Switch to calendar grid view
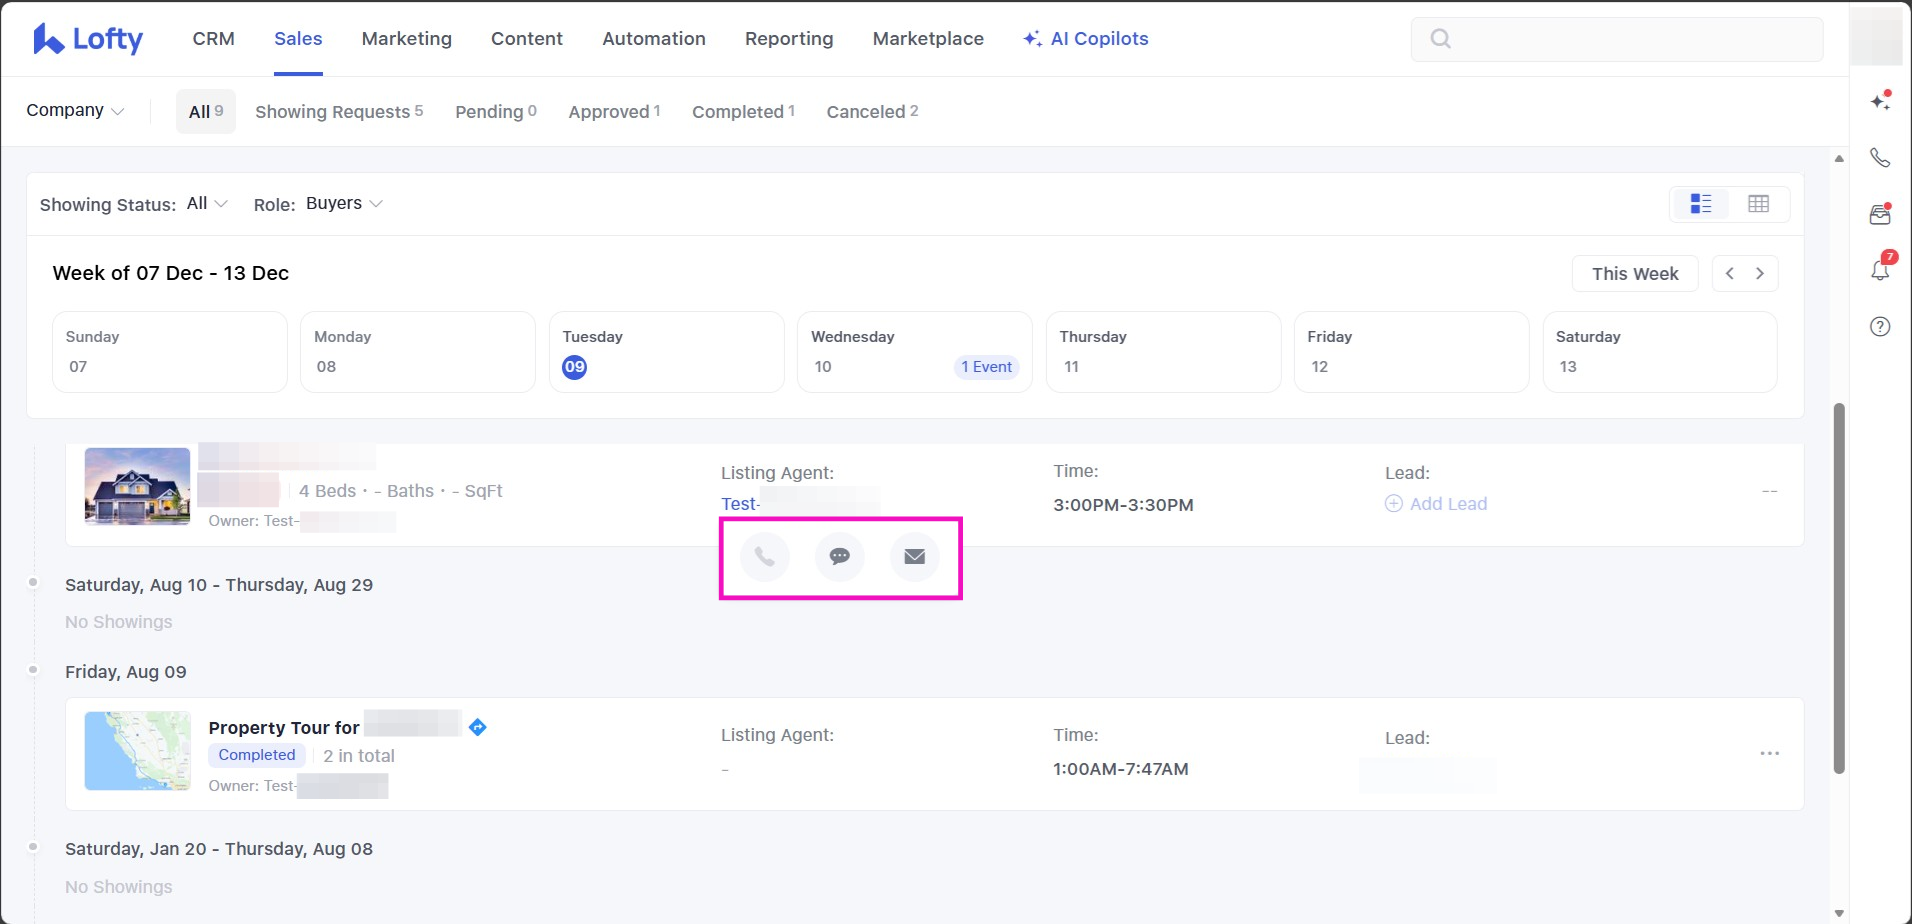The height and width of the screenshot is (924, 1912). click(x=1758, y=204)
